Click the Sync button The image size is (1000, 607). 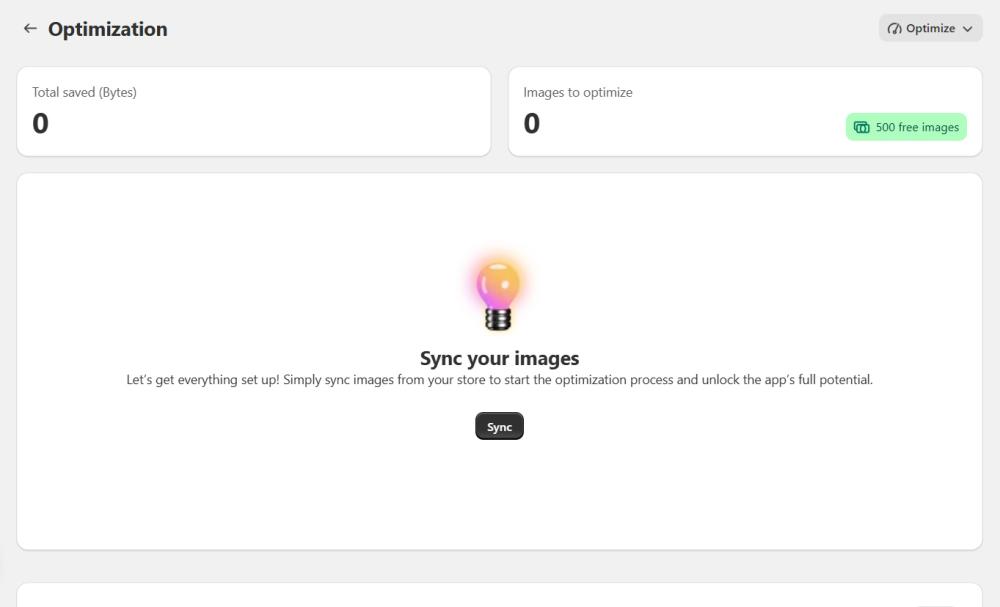499,427
